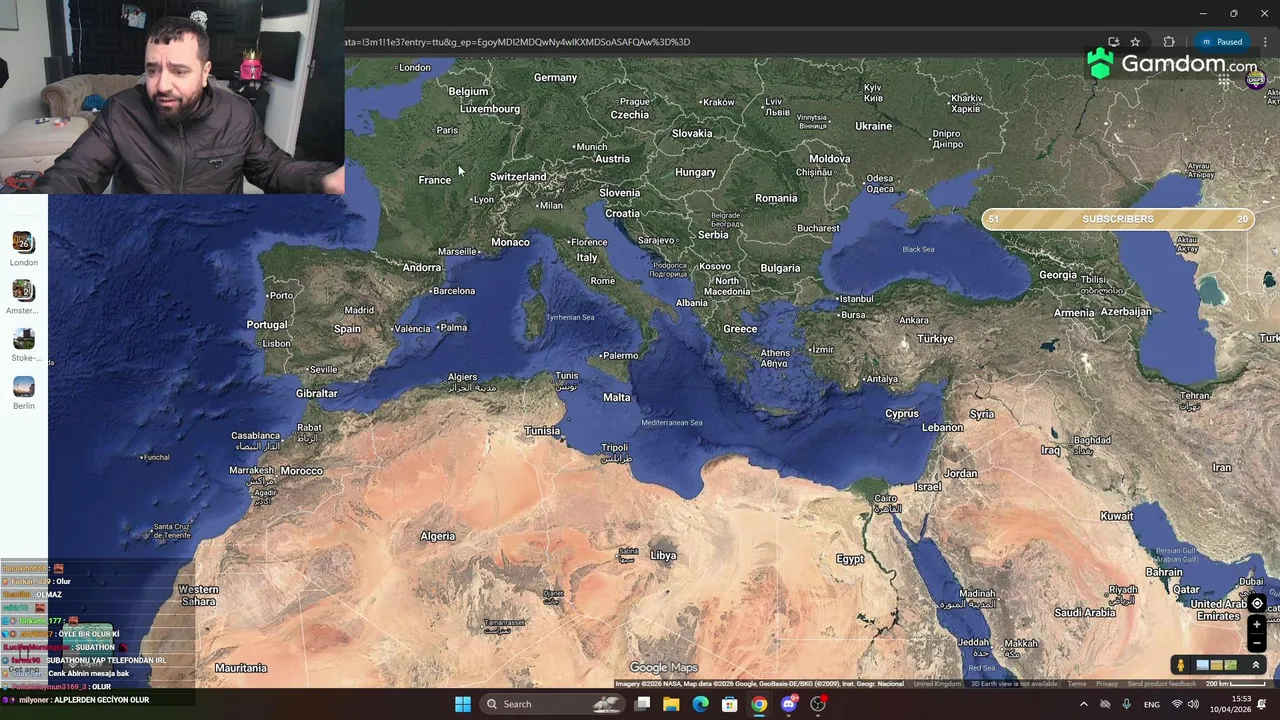This screenshot has height=720, width=1280.
Task: Open the Paused Chrome profile button
Action: 1222,42
